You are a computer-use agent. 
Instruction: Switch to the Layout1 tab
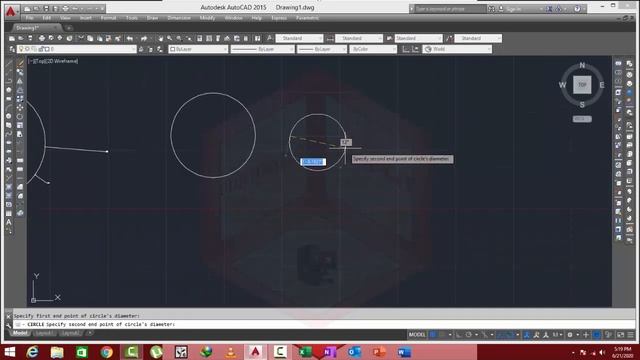pos(44,333)
